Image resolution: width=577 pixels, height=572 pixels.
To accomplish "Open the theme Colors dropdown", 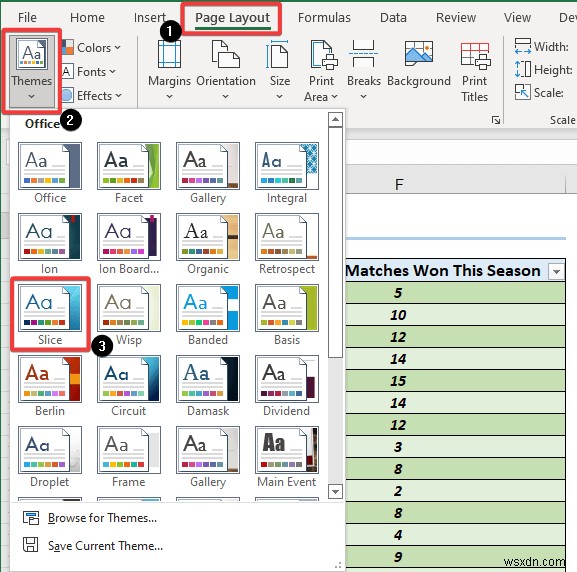I will 91,47.
